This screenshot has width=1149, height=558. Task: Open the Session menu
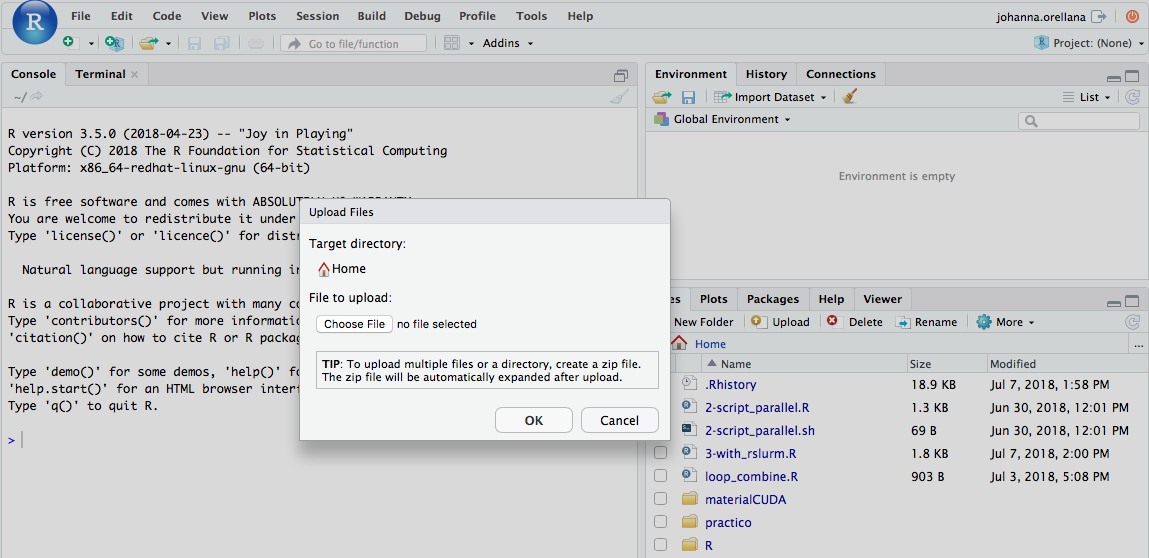[x=317, y=16]
